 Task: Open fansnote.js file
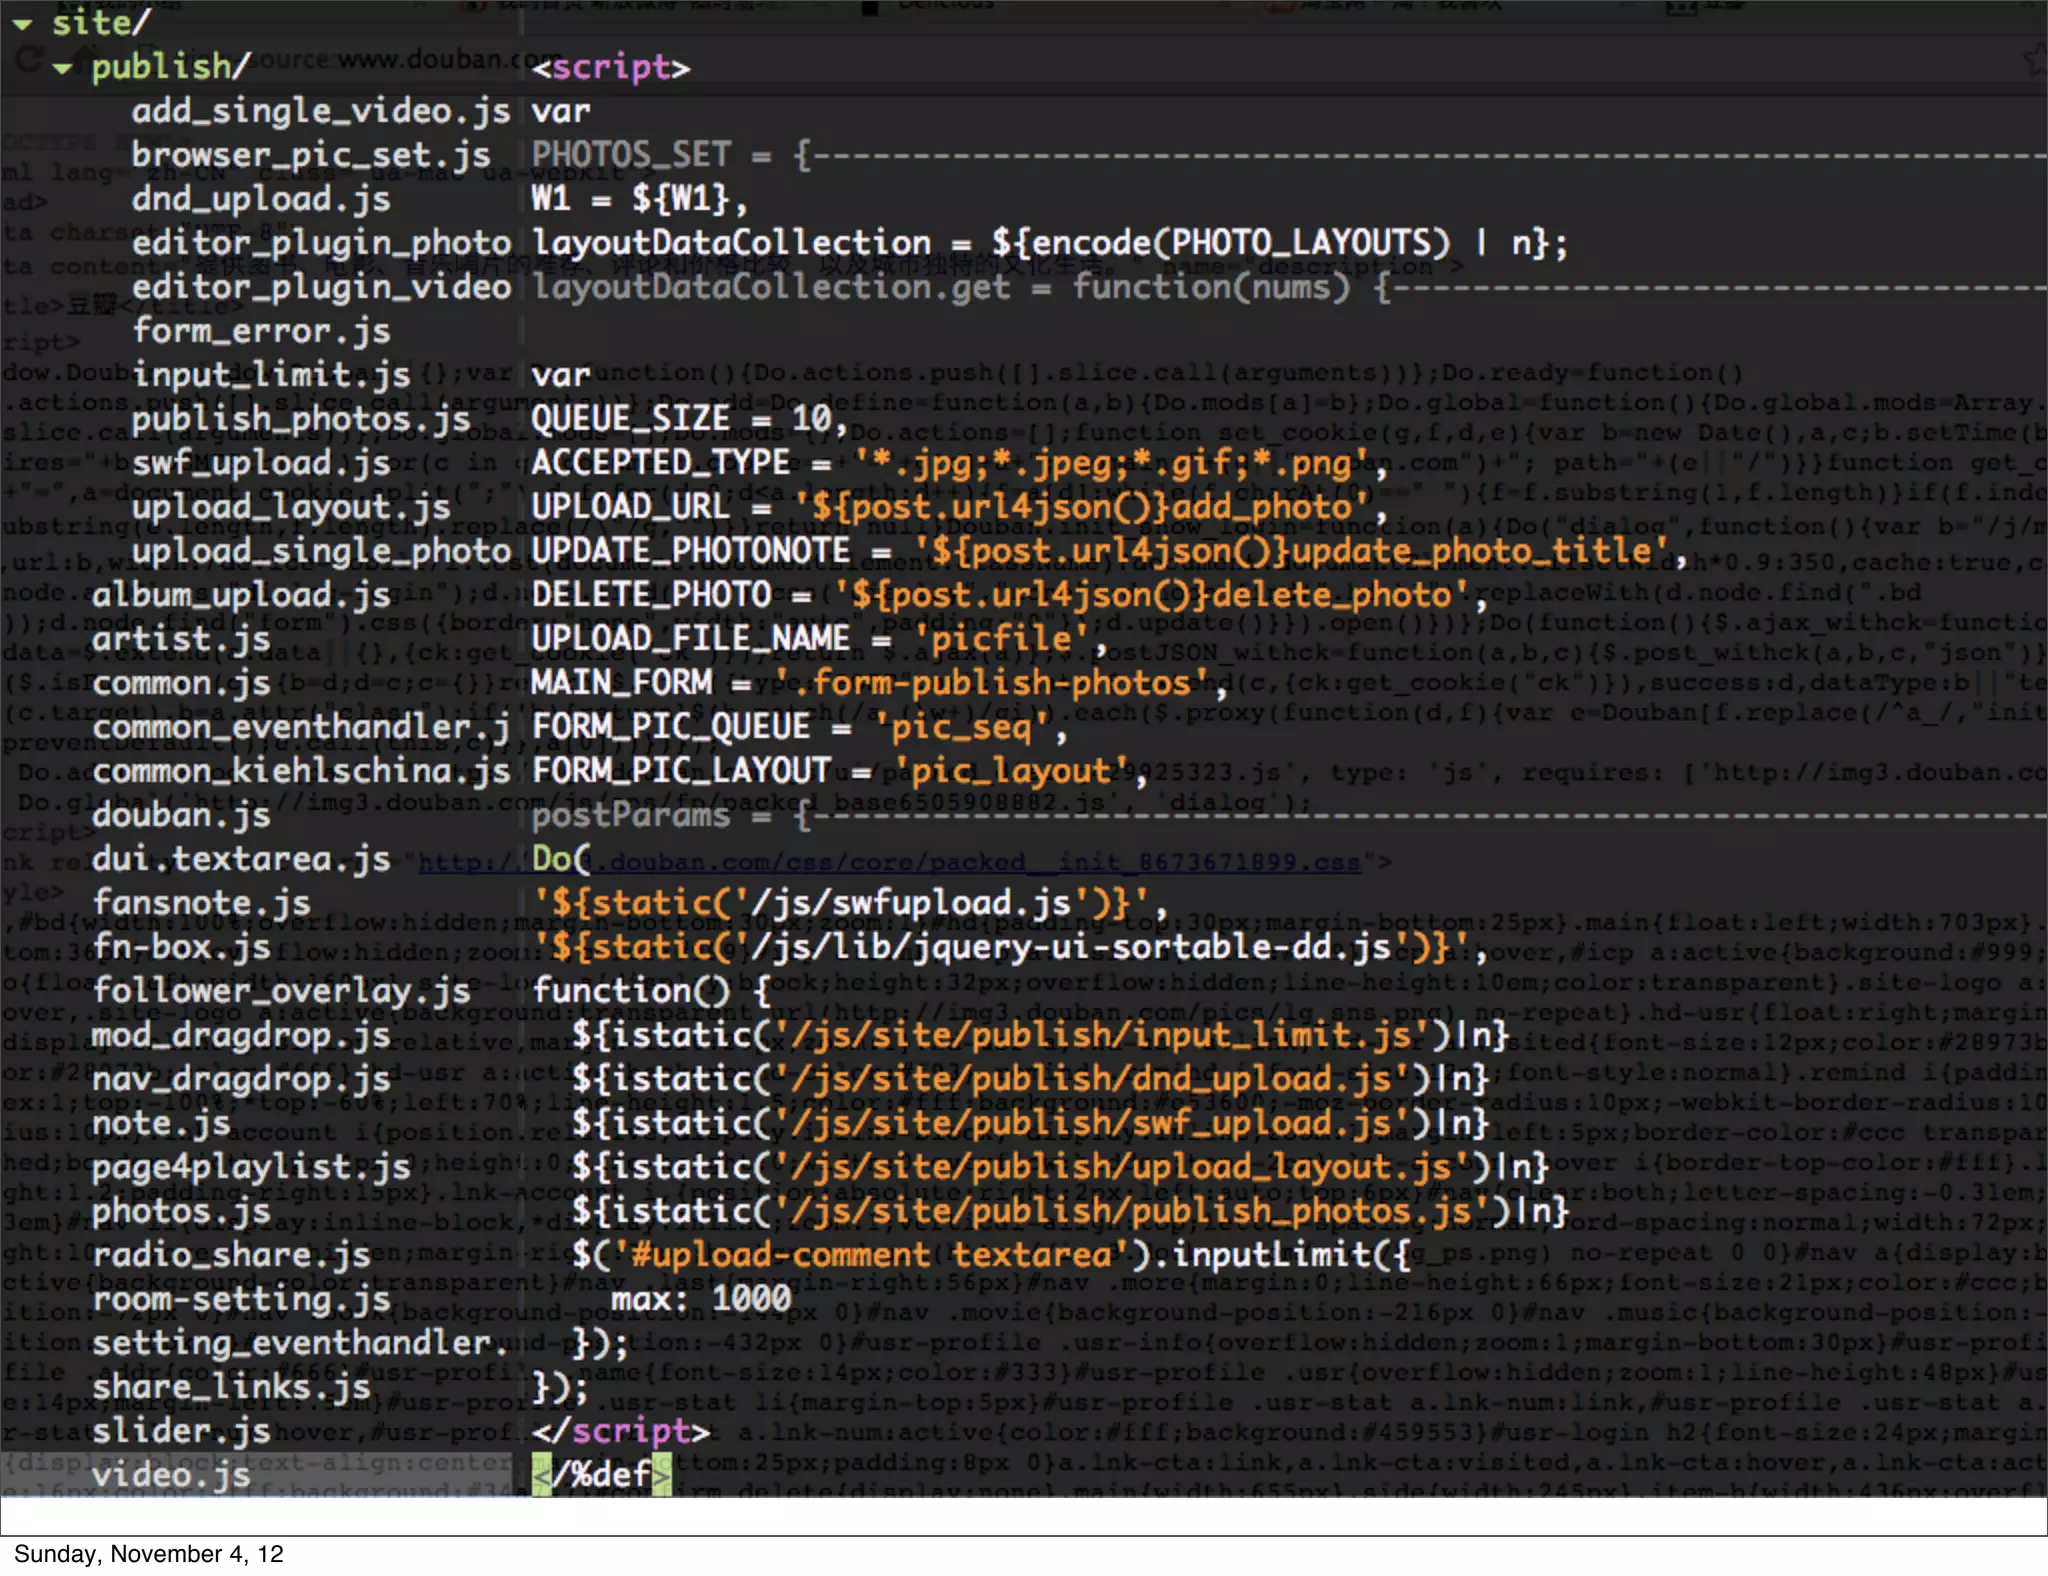[200, 903]
